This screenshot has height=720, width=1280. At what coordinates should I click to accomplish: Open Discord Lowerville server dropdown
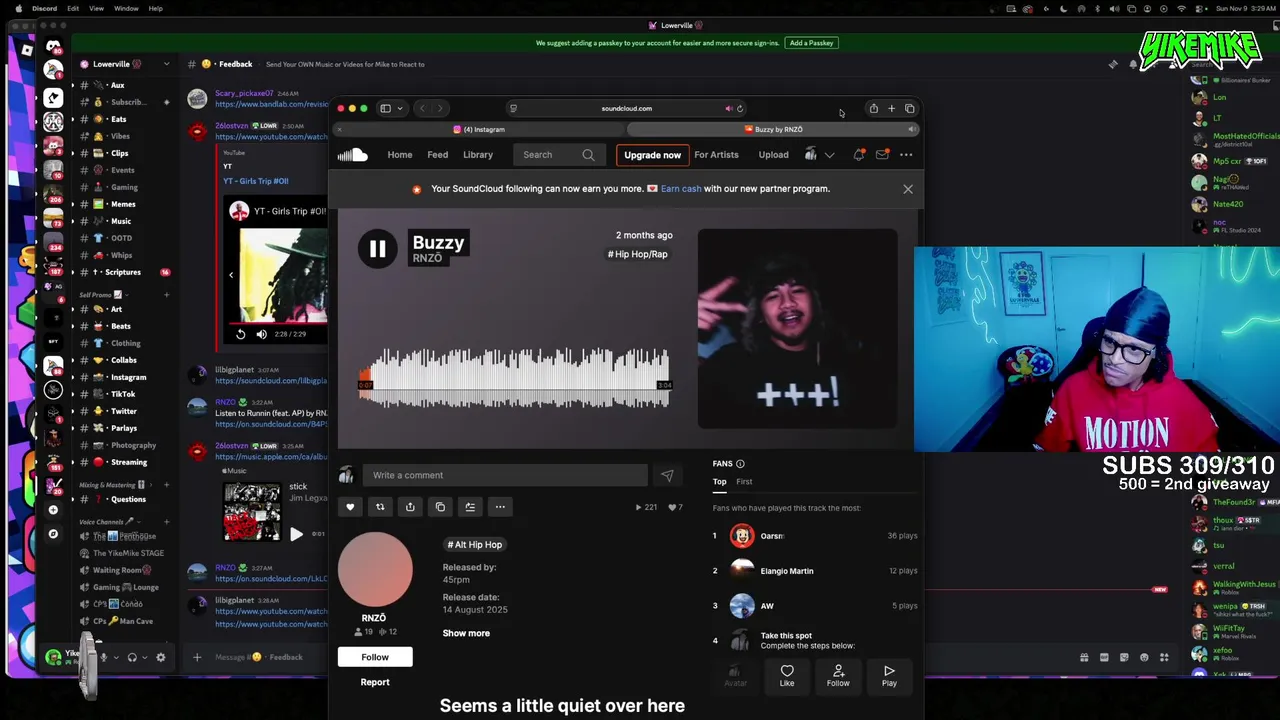(x=125, y=64)
